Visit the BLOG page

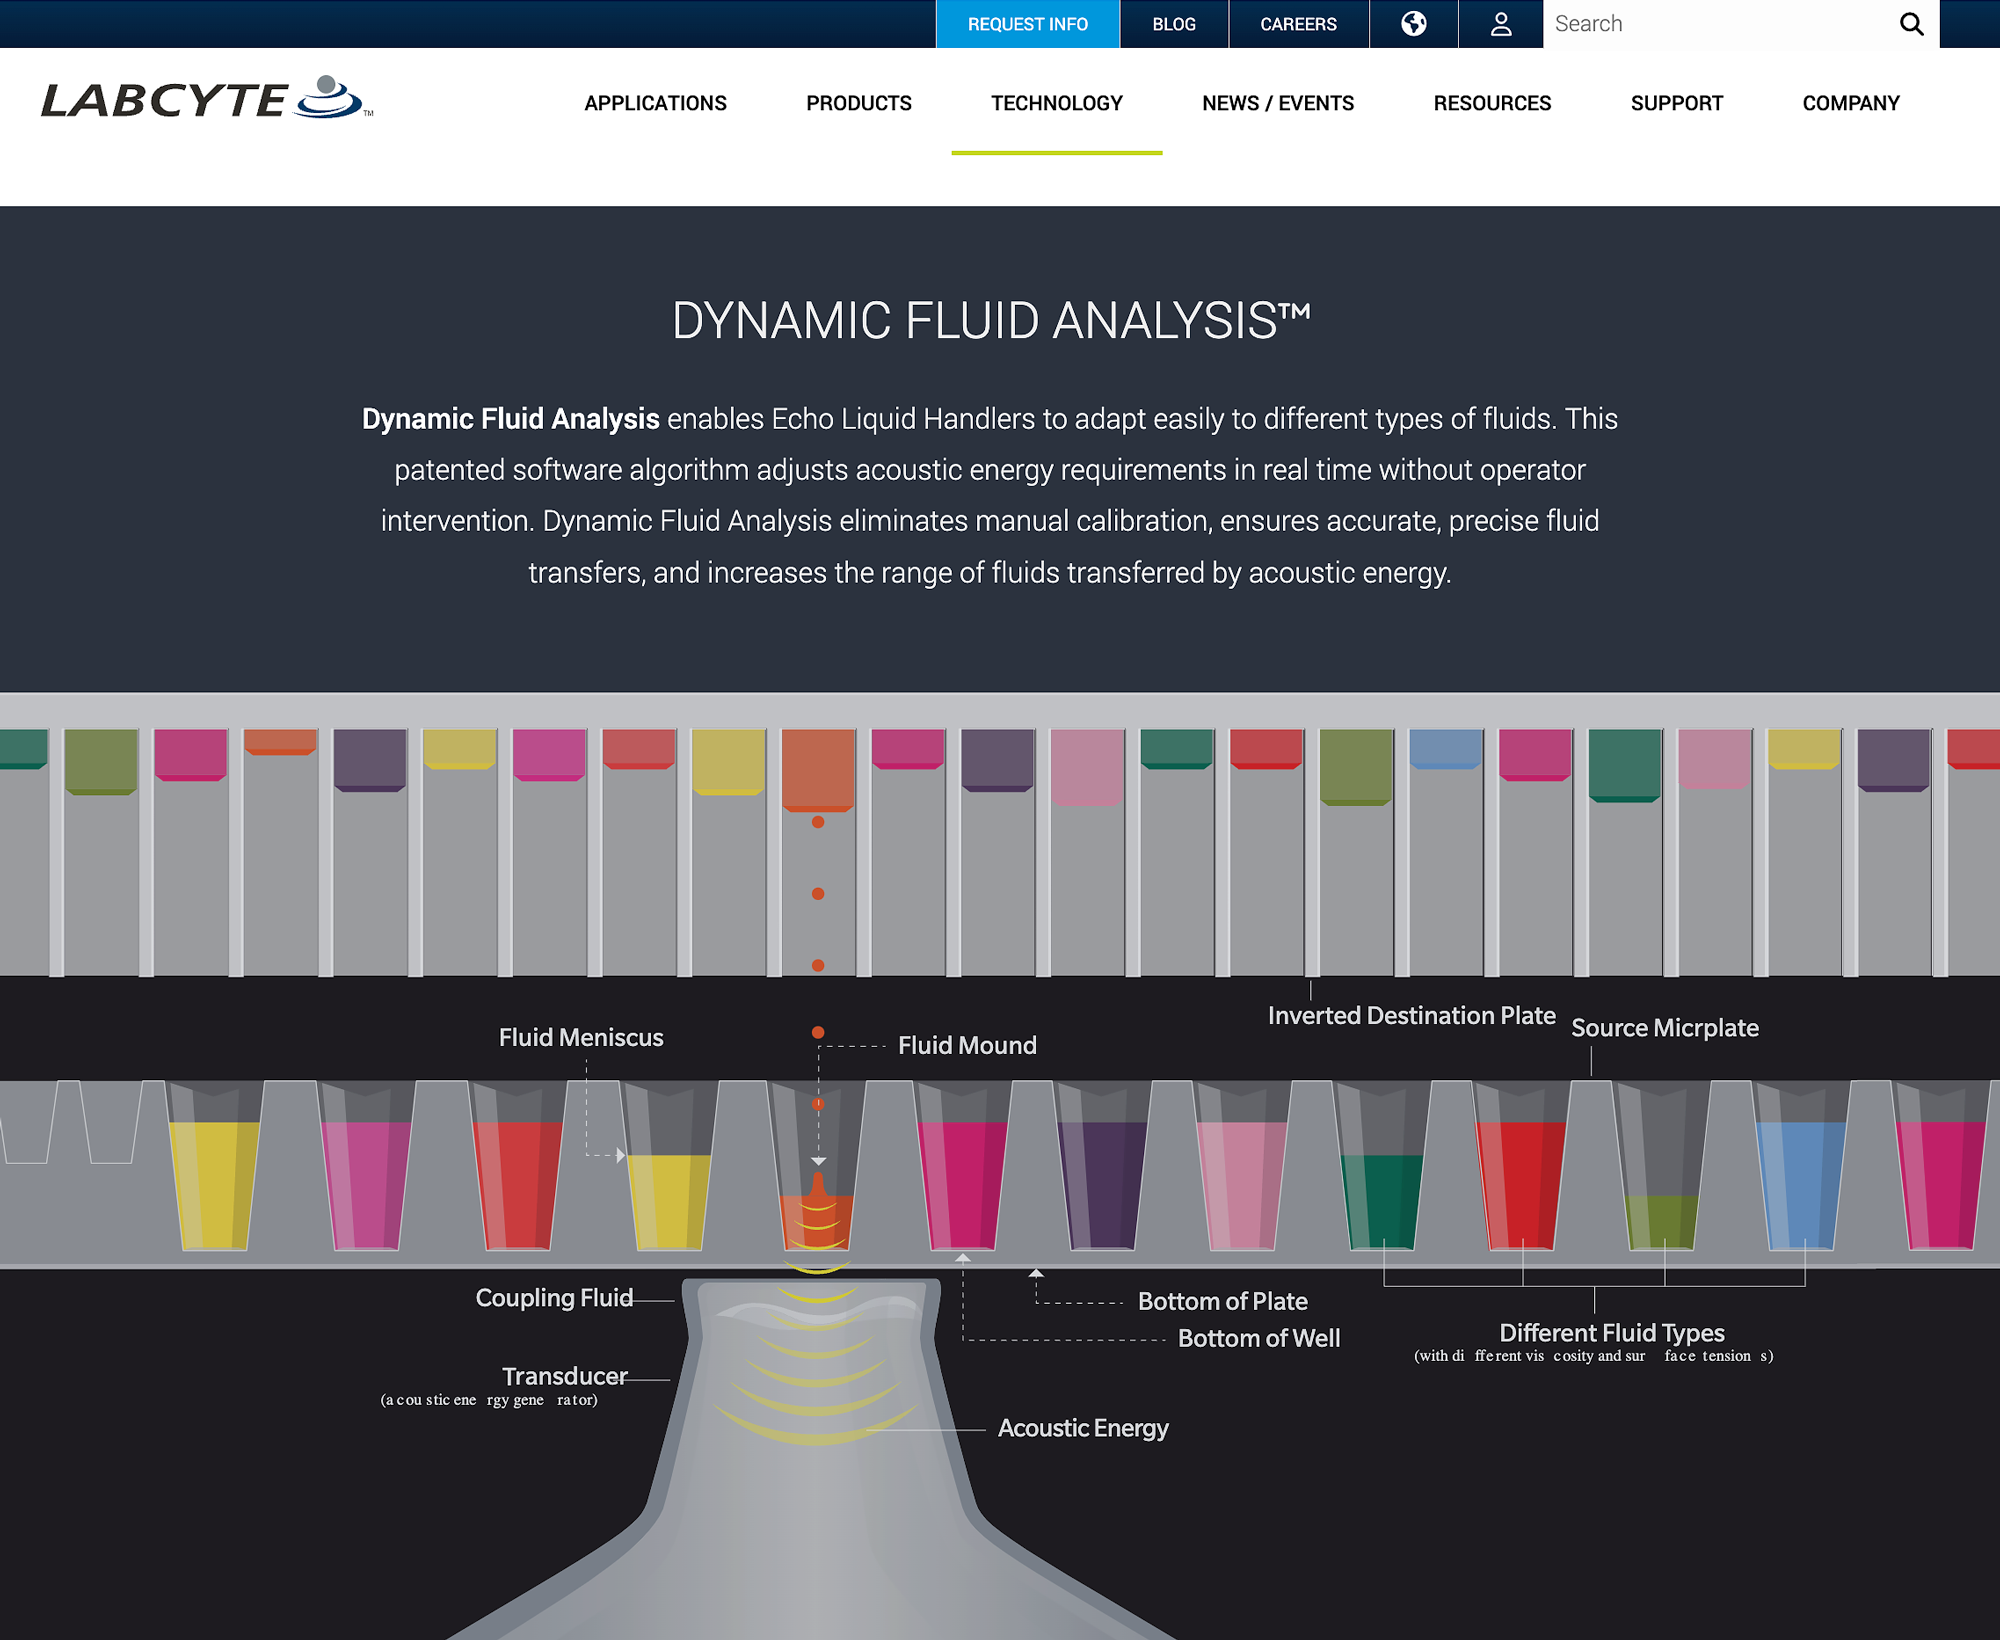tap(1174, 24)
